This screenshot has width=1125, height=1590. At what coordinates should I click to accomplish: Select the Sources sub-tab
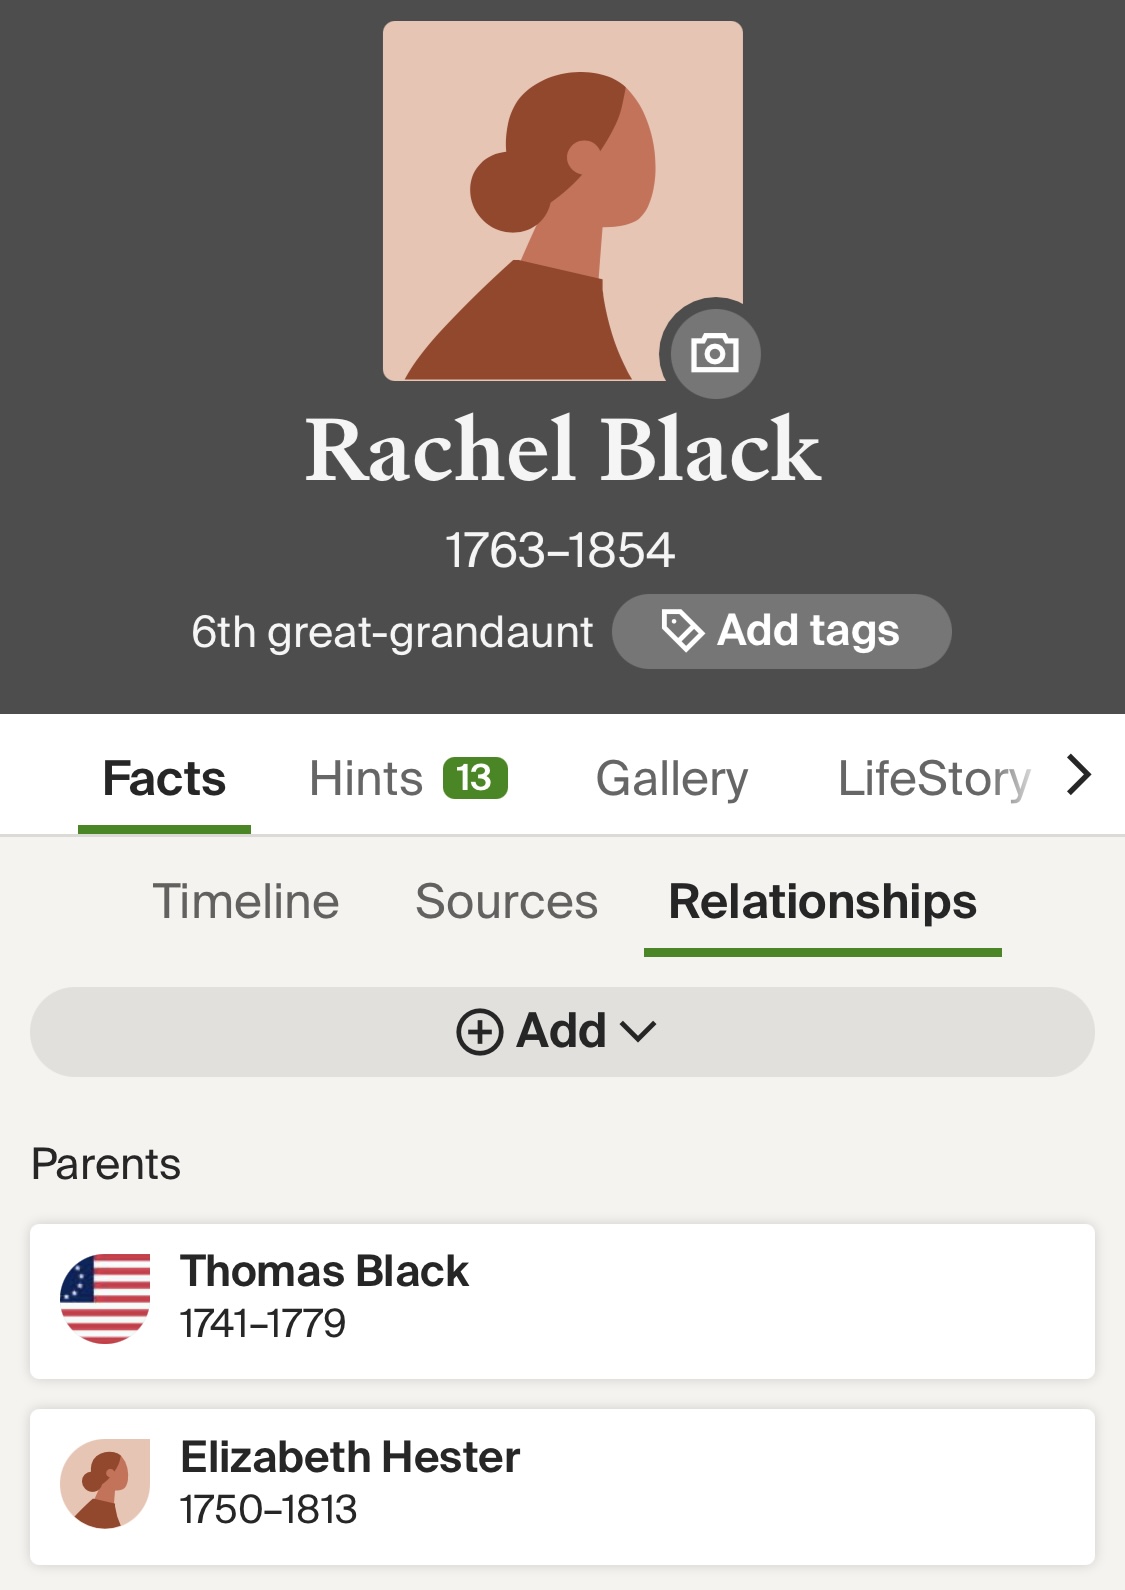[506, 902]
